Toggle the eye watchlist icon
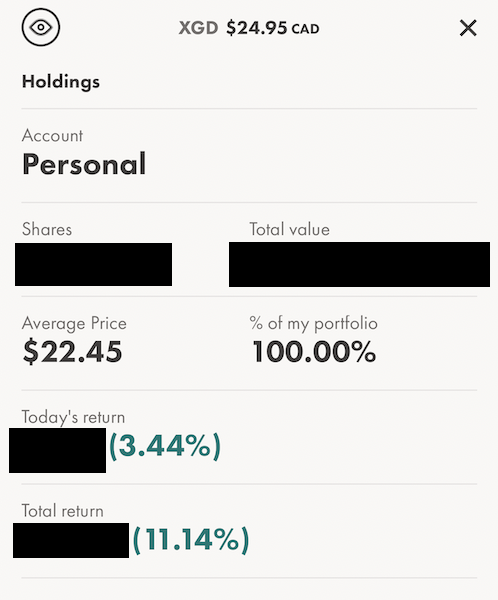Screen dimensions: 498x600 [41, 27]
